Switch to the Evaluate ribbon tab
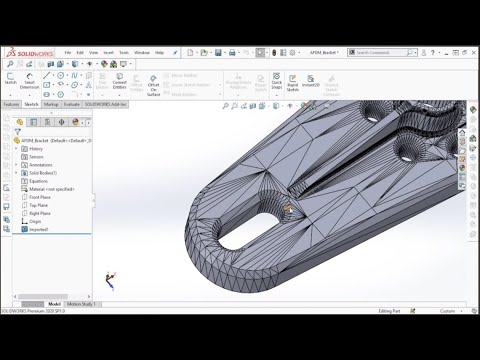 [x=72, y=104]
